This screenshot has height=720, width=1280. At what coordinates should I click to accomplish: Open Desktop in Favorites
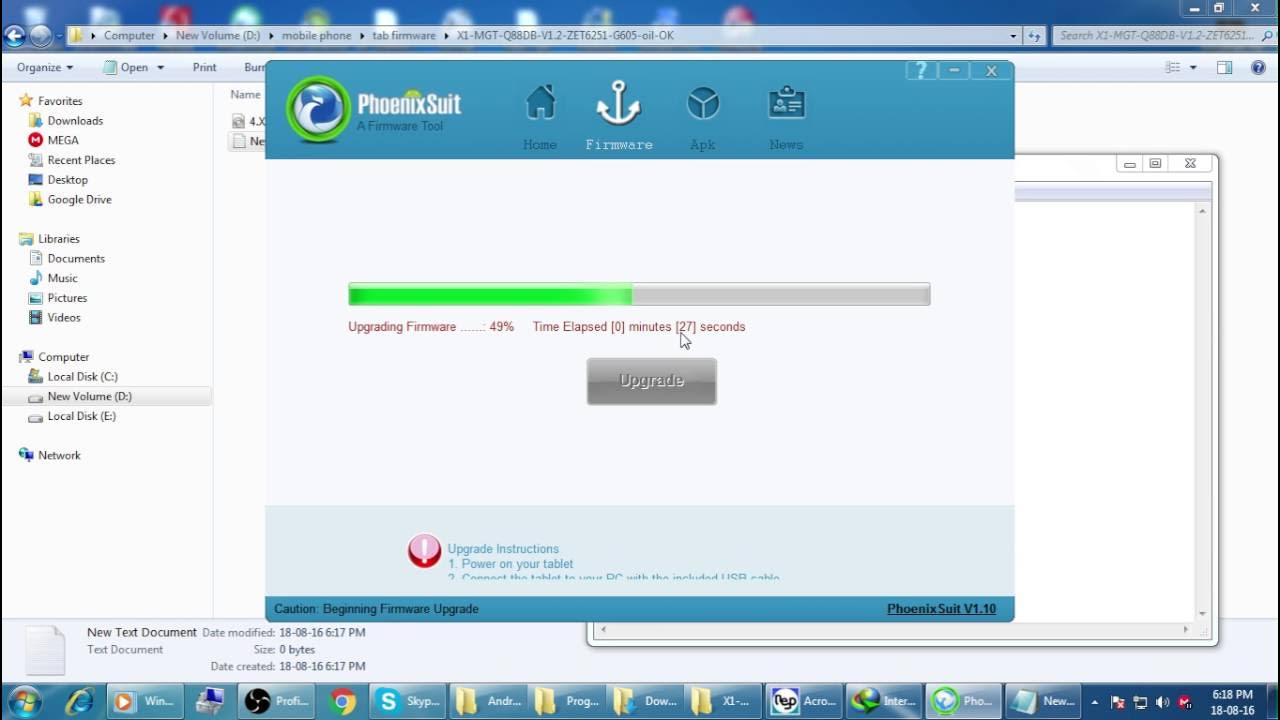point(67,180)
